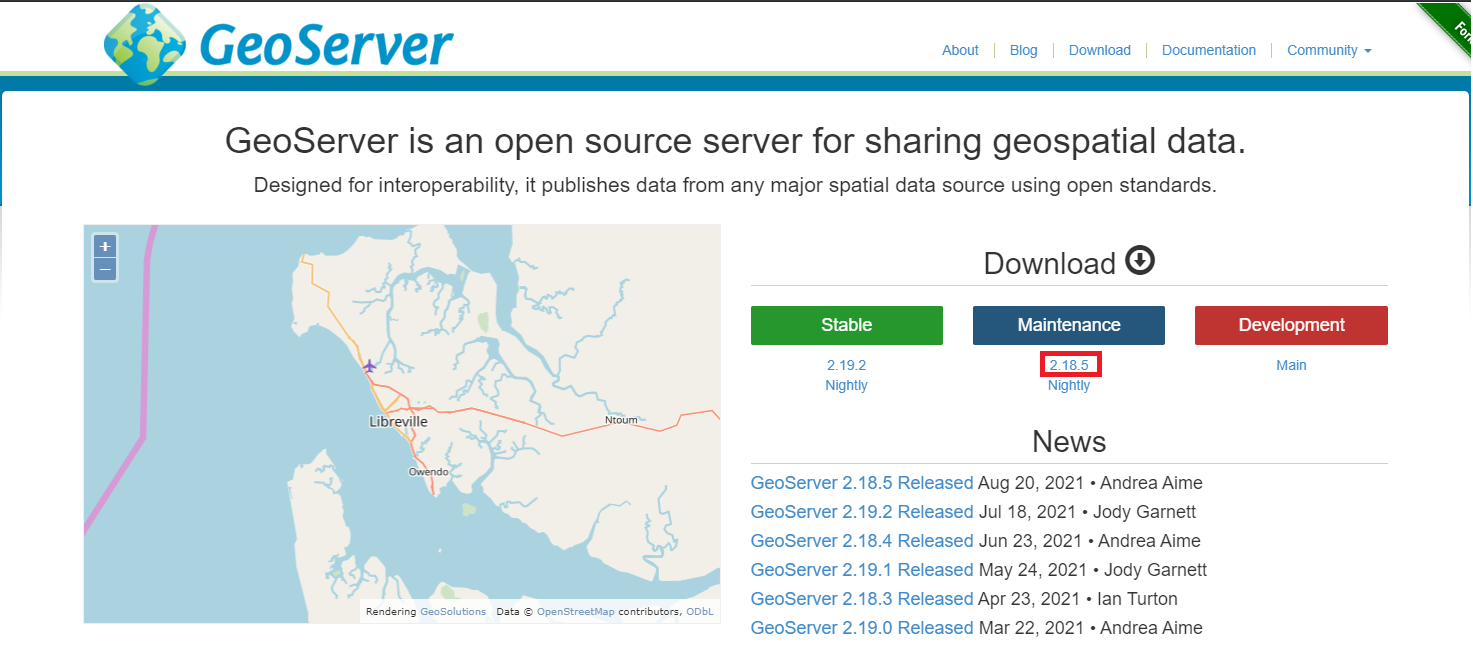Open the 2.18.5 maintenance version link
1473x666 pixels.
pyautogui.click(x=1069, y=365)
